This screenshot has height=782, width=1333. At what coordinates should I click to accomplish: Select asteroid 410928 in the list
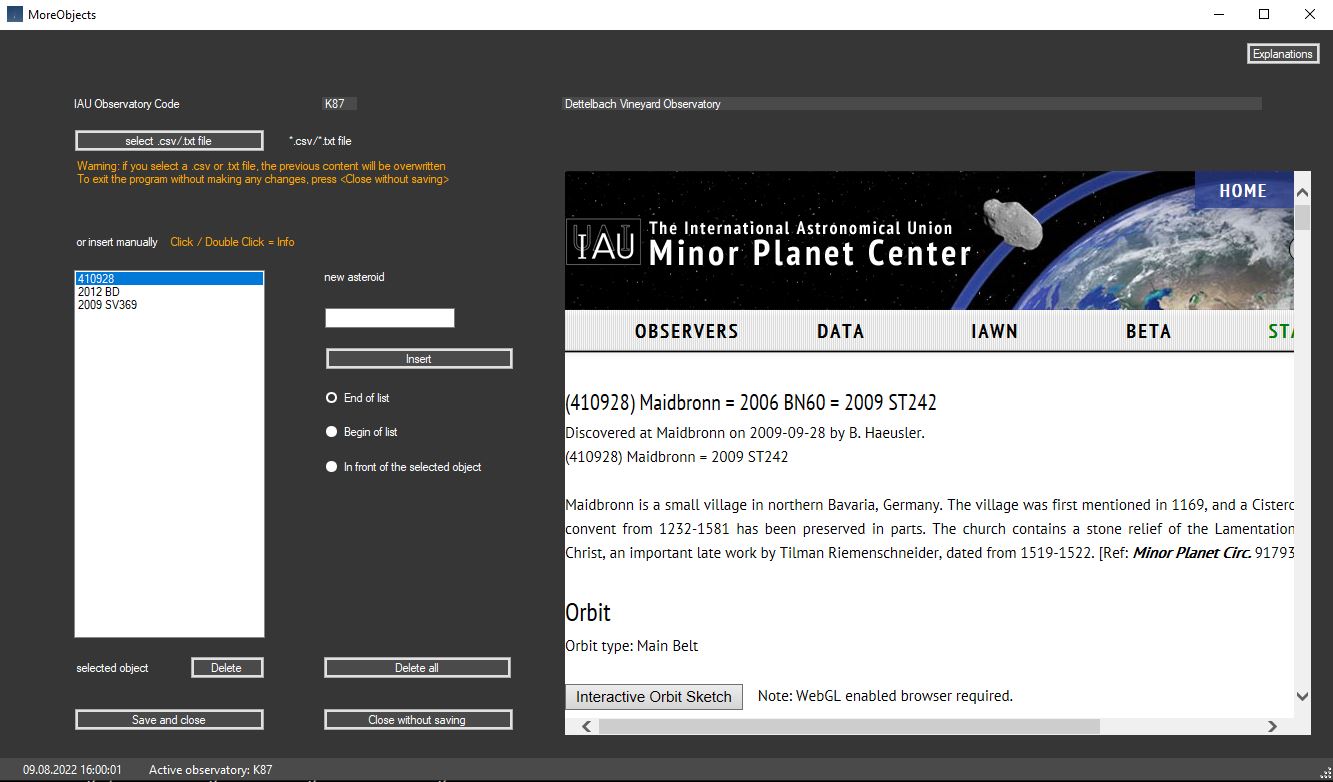click(x=169, y=278)
